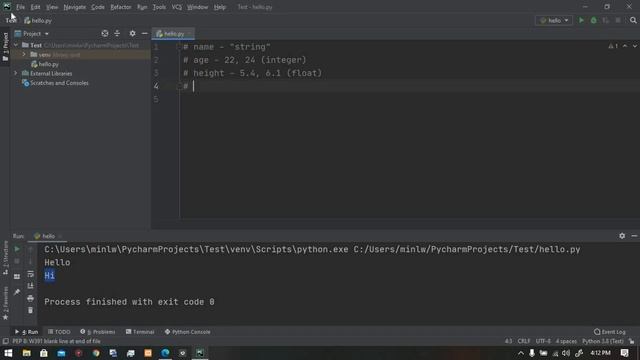Open Chrome from taskbar
Viewport: 640px width, 360px height.
[96, 353]
